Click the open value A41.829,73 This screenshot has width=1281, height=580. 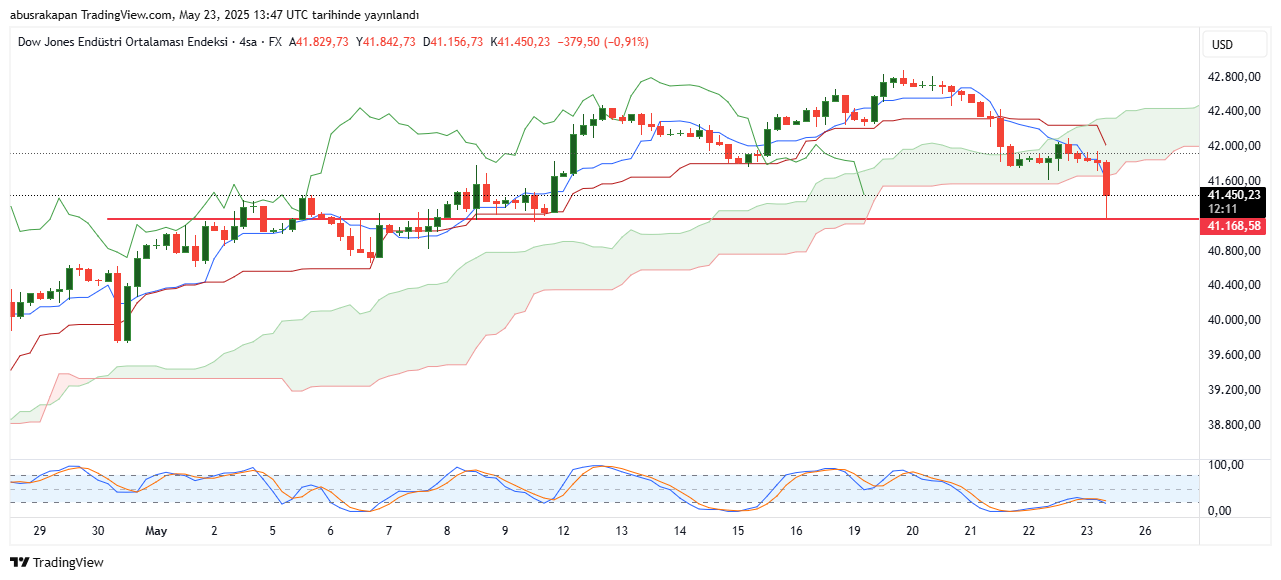coord(319,42)
